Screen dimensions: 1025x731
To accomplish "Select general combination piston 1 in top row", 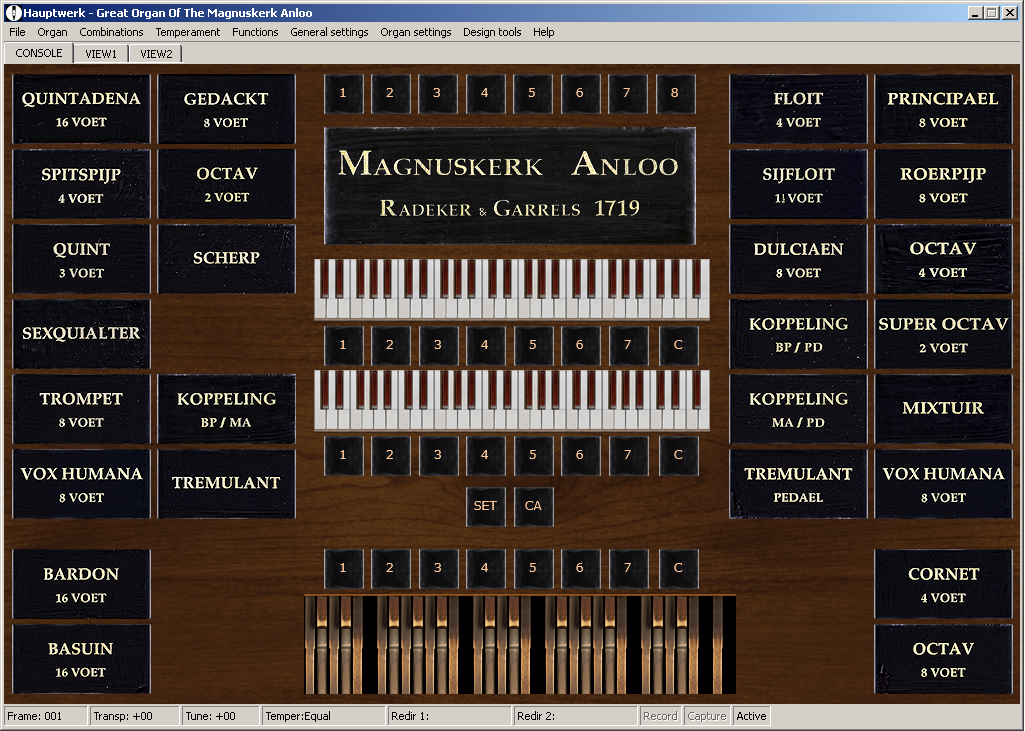I will pos(343,93).
